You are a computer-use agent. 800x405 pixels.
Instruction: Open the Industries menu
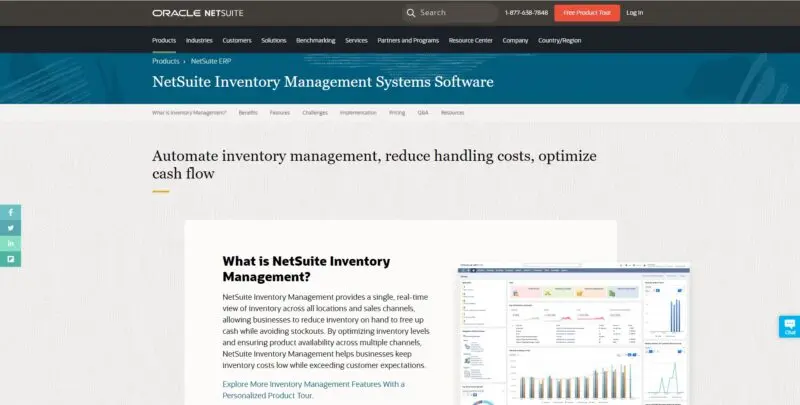(x=199, y=40)
